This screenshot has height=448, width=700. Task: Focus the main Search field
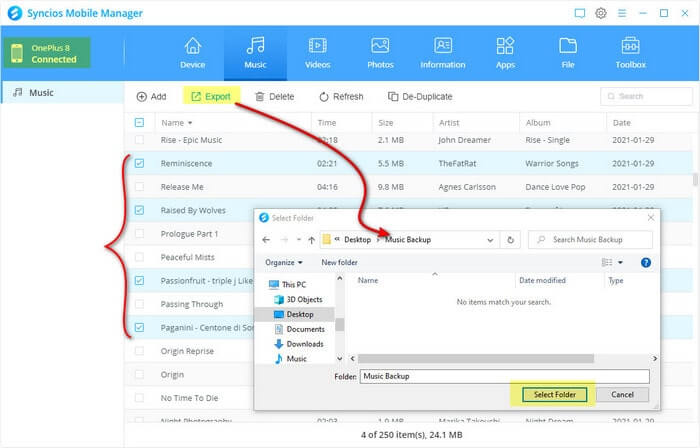click(646, 96)
